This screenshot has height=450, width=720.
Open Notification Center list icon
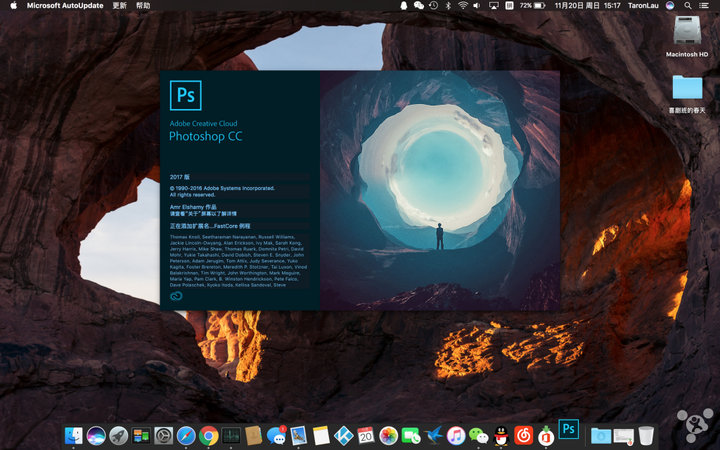[703, 6]
